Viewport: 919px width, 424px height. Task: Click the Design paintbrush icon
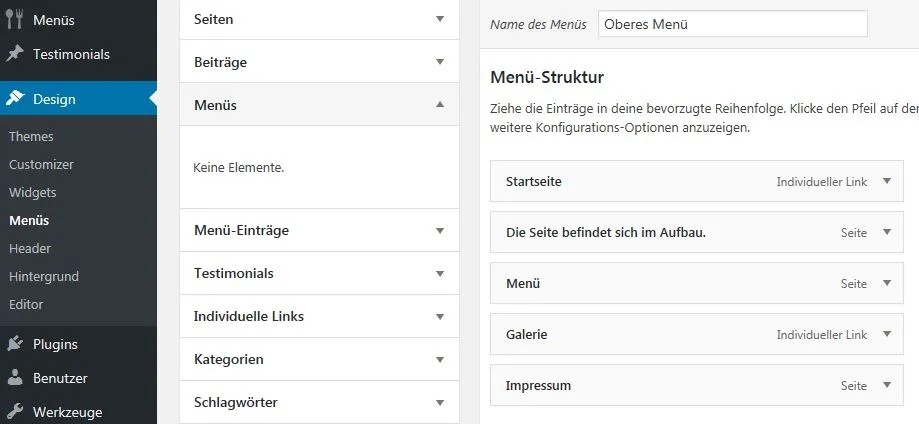(x=15, y=99)
